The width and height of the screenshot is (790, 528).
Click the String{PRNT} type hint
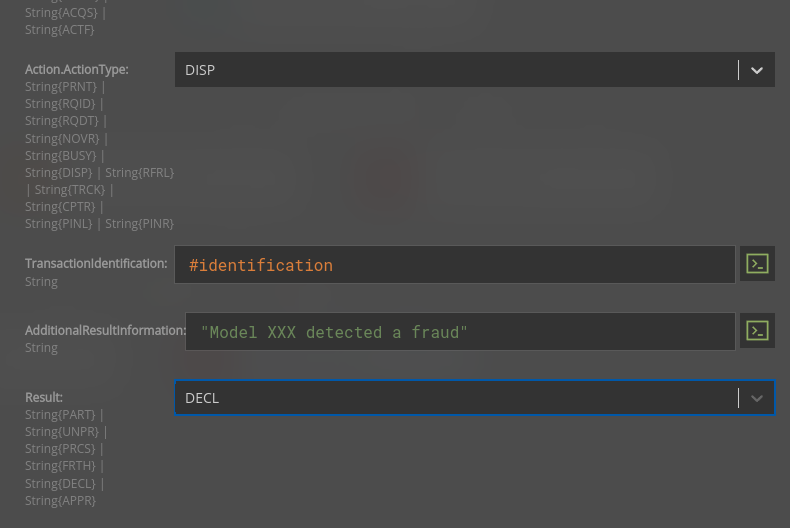click(x=60, y=87)
